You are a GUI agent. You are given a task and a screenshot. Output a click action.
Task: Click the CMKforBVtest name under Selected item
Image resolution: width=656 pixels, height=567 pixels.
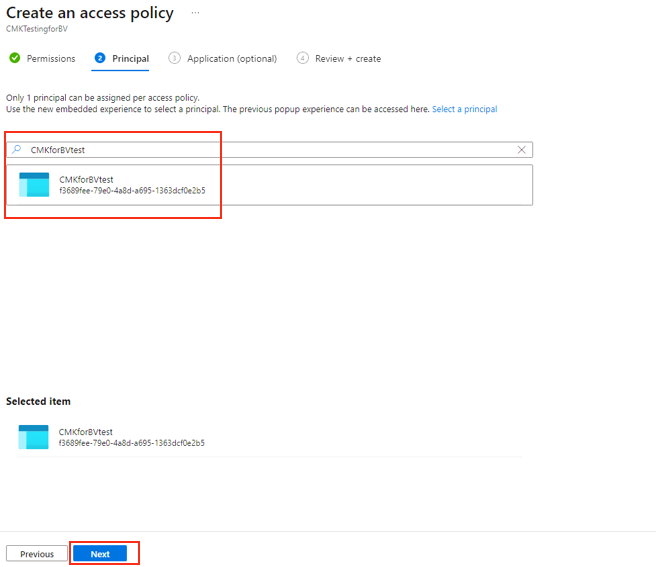point(86,431)
